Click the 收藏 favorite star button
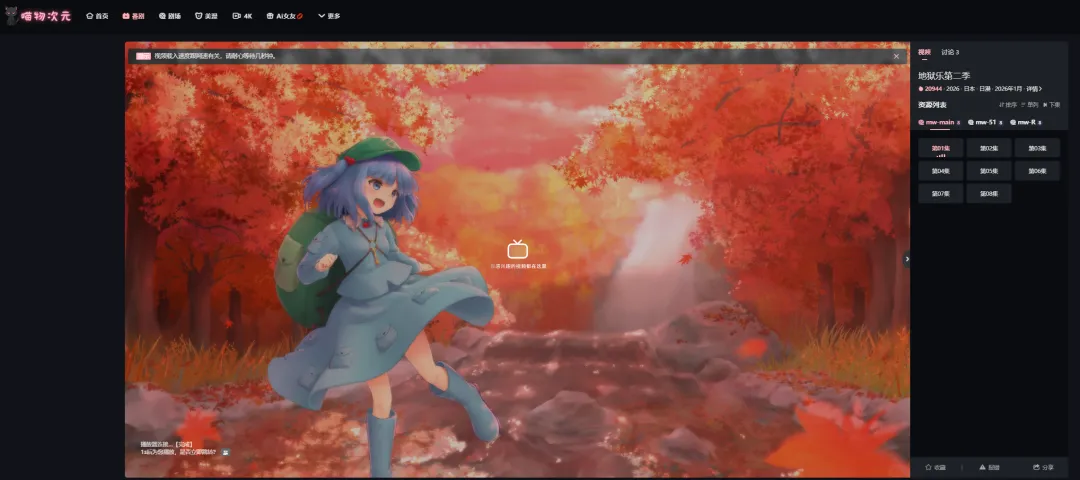 pyautogui.click(x=935, y=467)
